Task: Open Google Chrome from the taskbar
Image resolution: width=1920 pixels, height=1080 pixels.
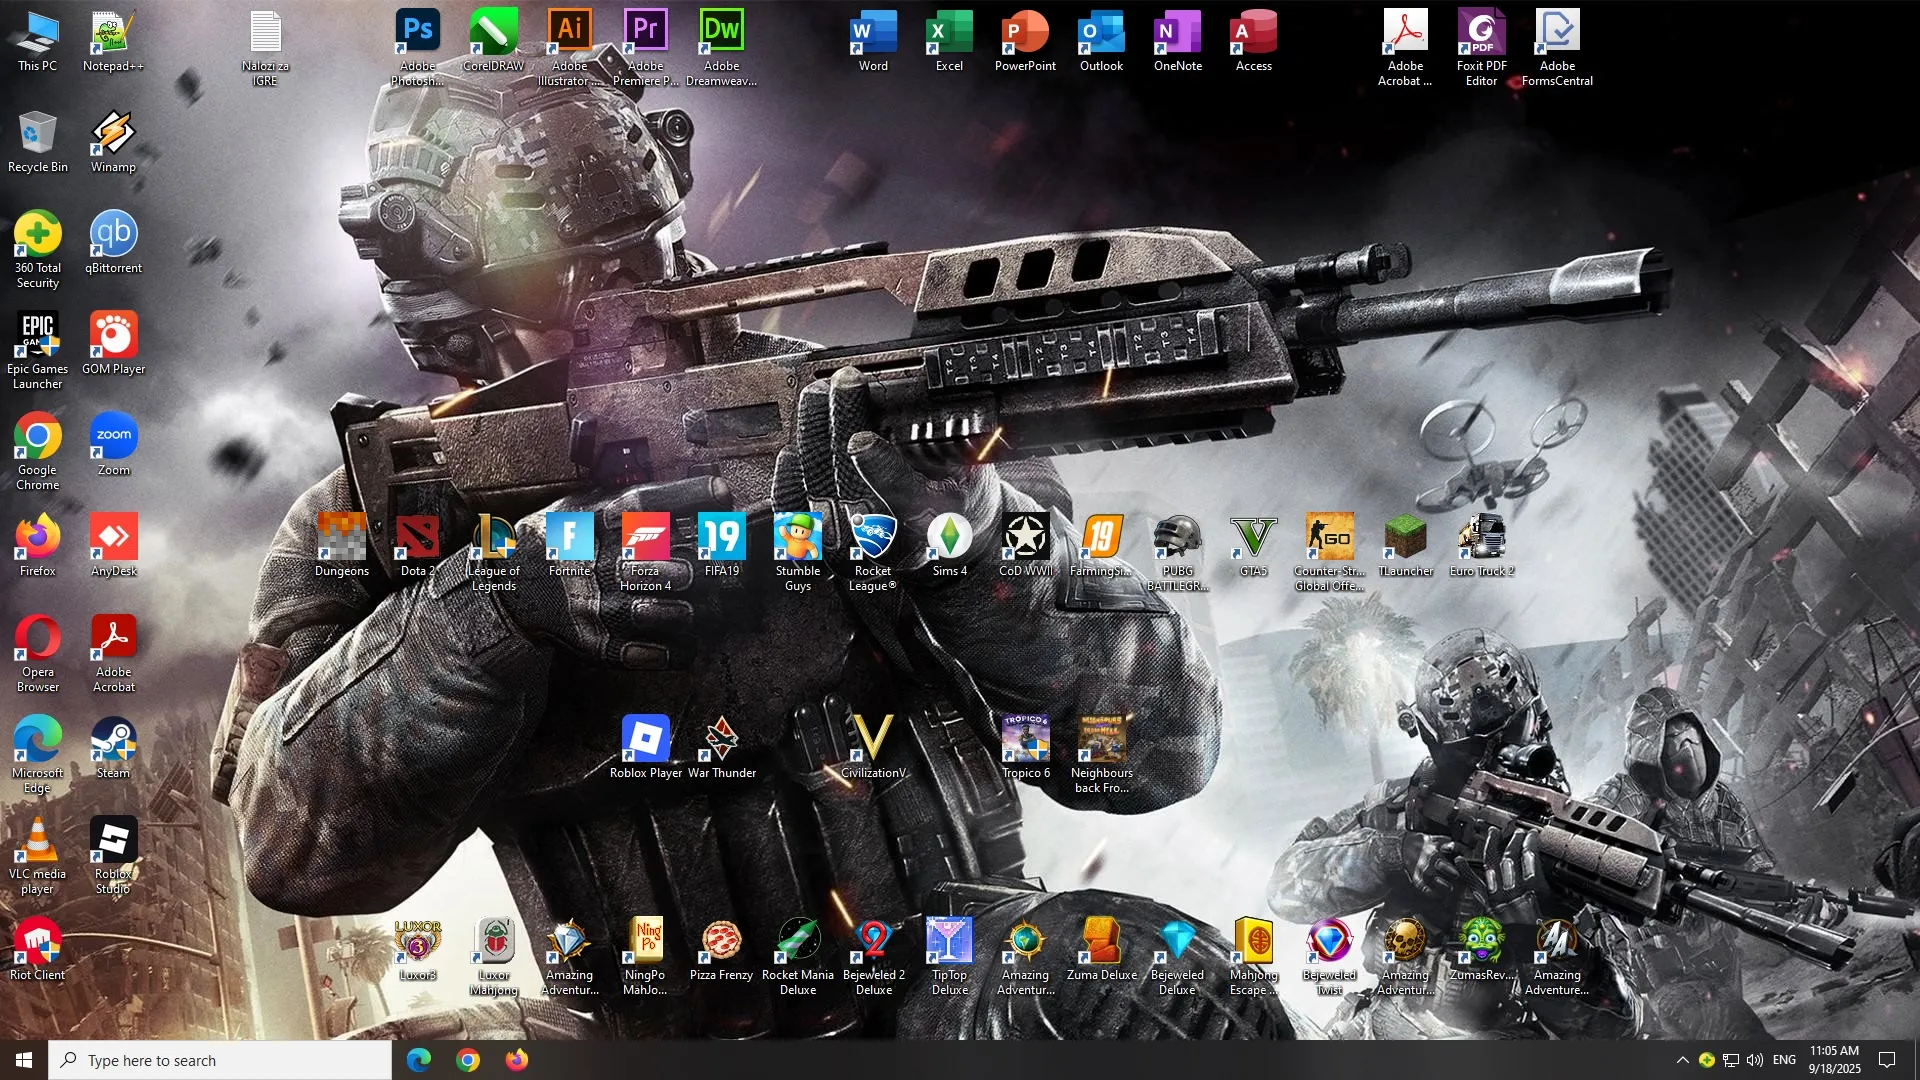Action: pyautogui.click(x=468, y=1060)
